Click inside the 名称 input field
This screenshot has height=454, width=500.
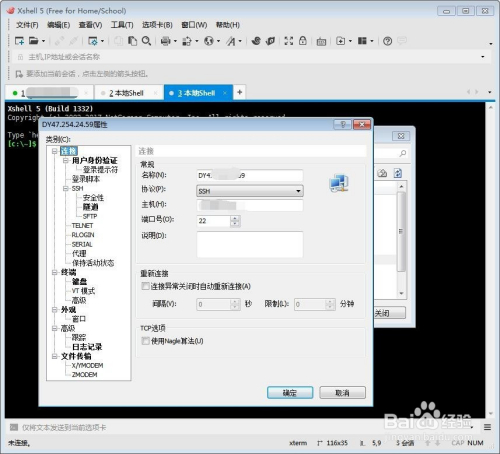[x=250, y=175]
